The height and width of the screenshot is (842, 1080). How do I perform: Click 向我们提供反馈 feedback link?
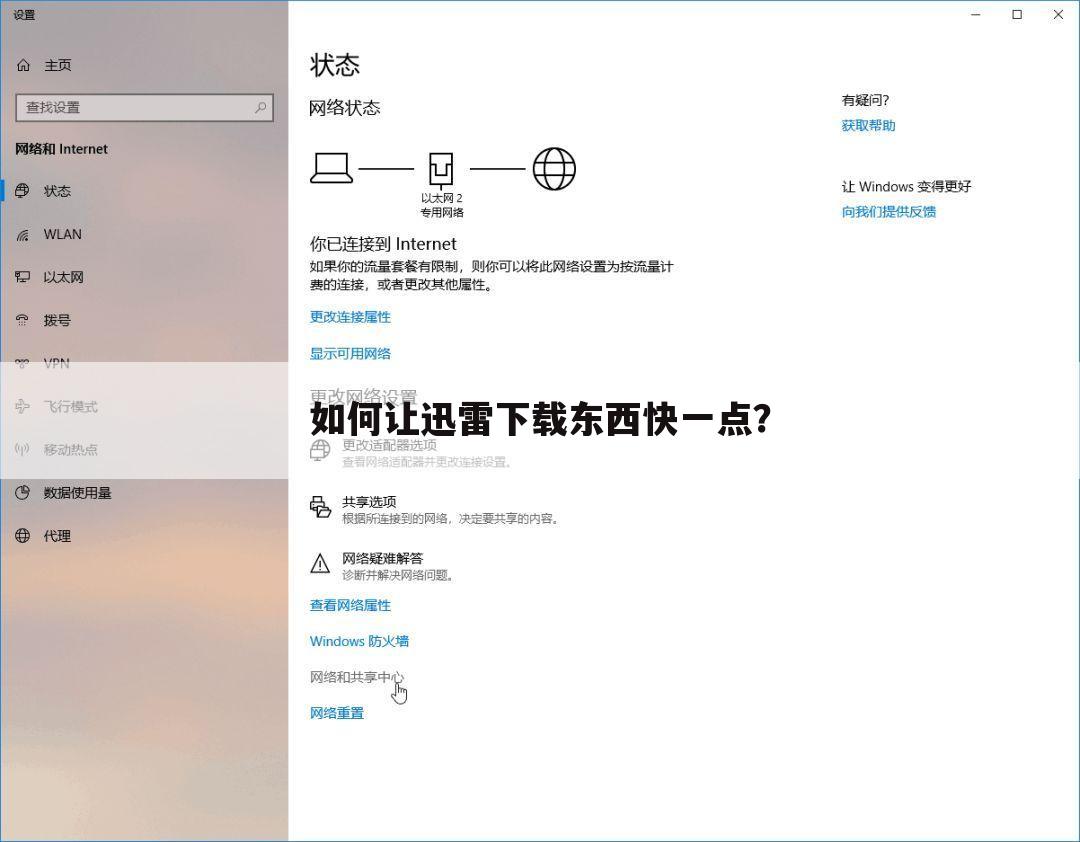(x=889, y=212)
